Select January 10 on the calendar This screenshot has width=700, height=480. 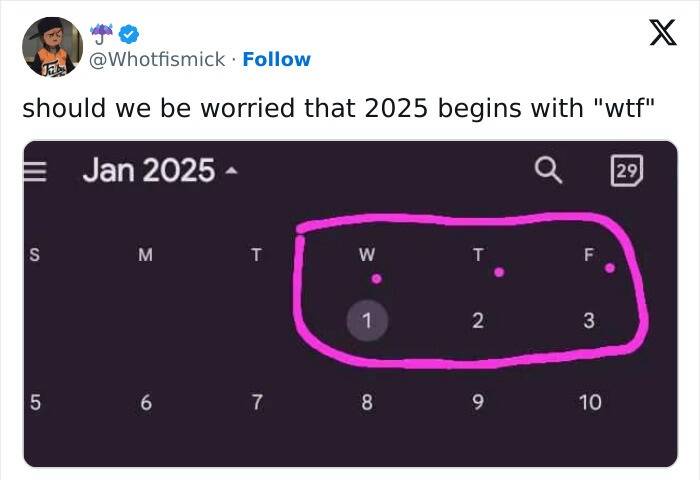[589, 403]
